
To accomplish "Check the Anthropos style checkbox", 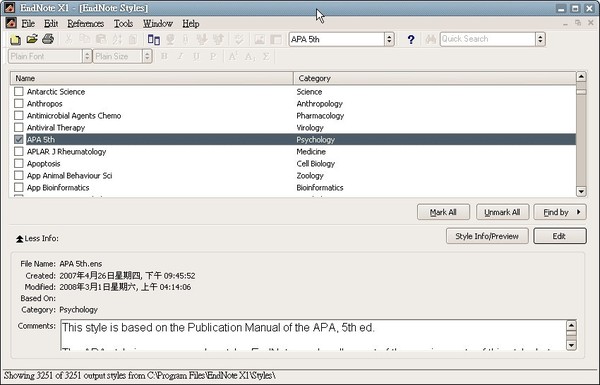I will [18, 103].
